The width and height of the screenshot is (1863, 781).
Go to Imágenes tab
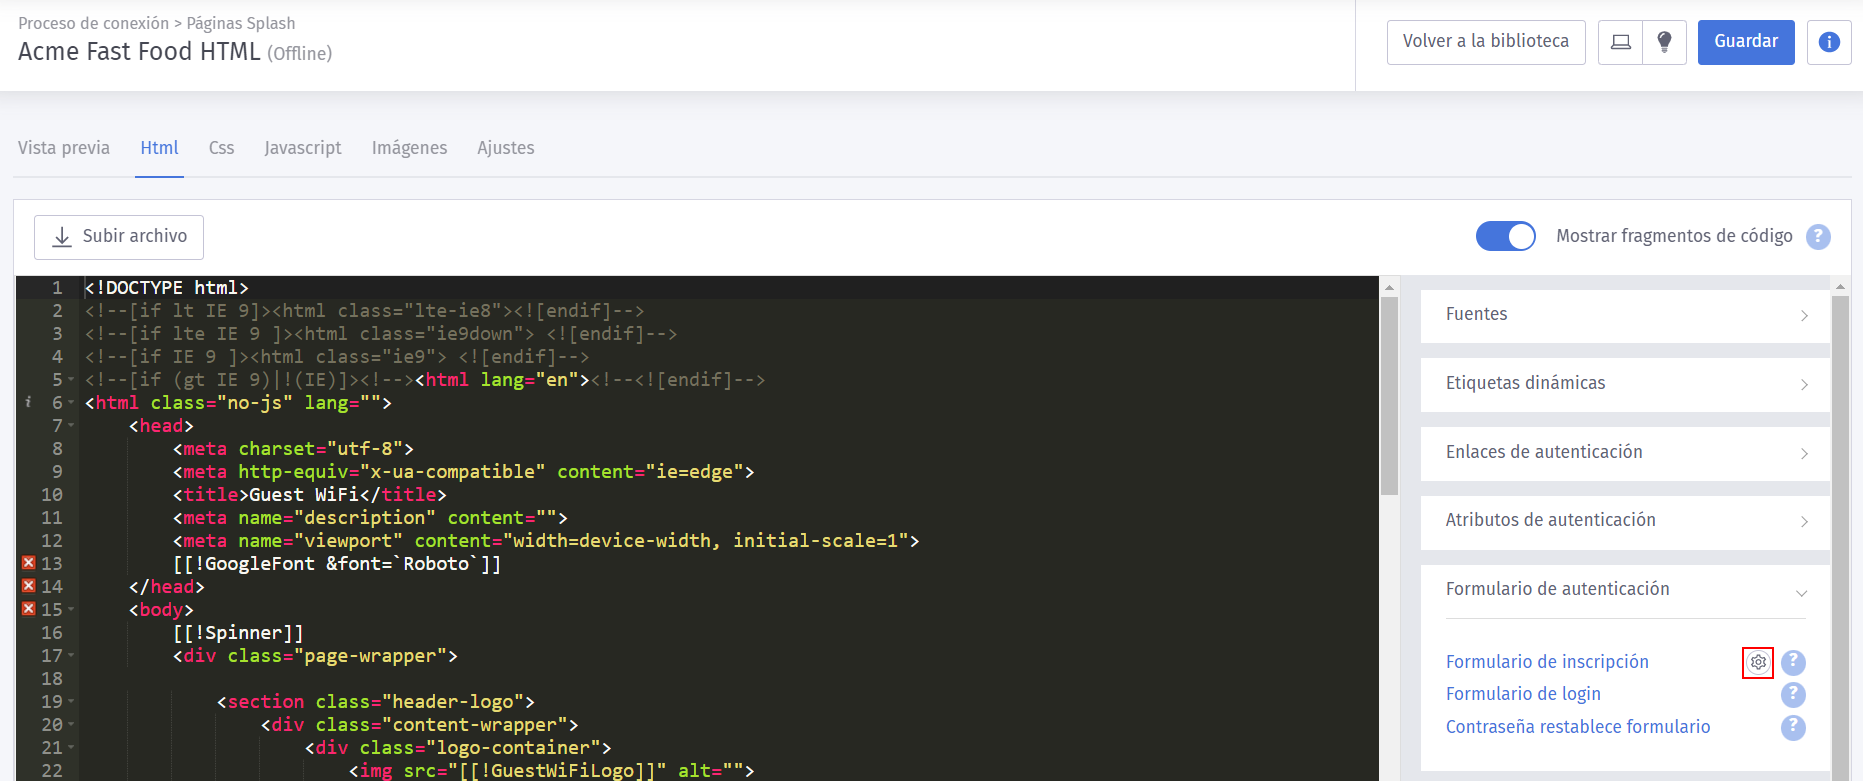tap(409, 148)
